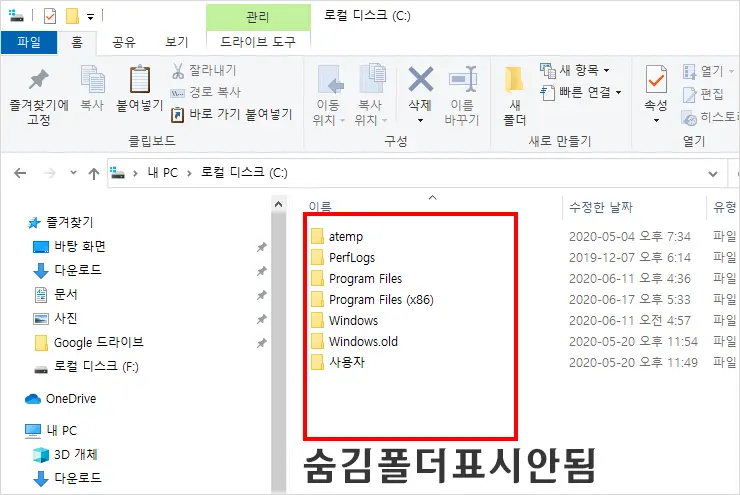Unpin the 바탕 화면 pin icon
The width and height of the screenshot is (740, 495).
click(x=261, y=247)
